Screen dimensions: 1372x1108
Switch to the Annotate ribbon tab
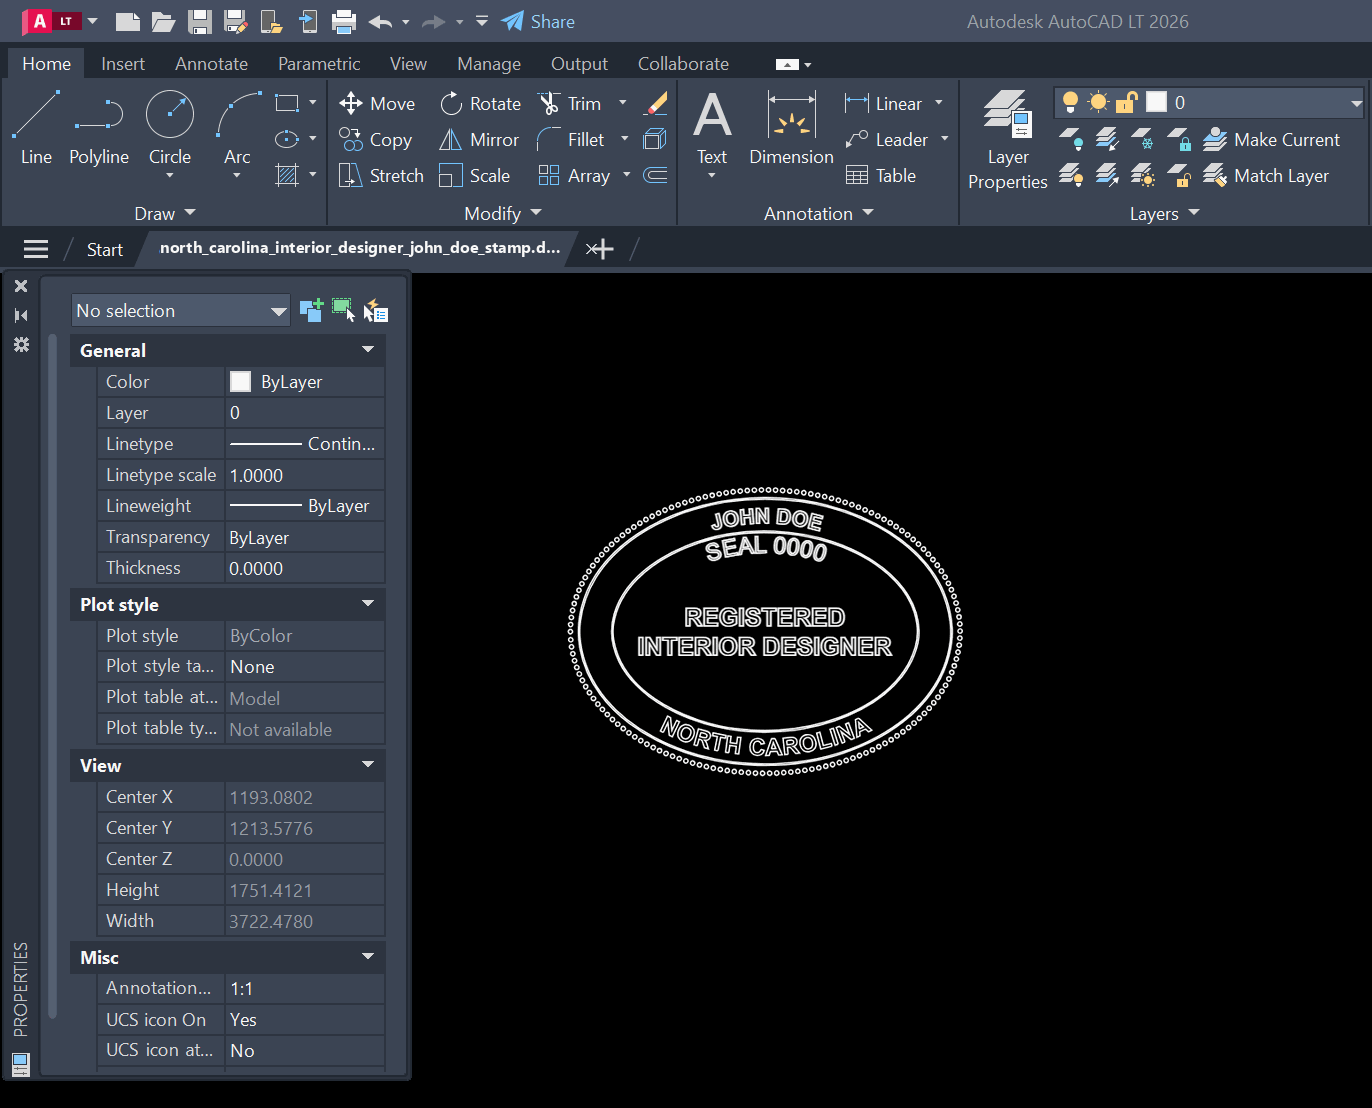tap(211, 63)
